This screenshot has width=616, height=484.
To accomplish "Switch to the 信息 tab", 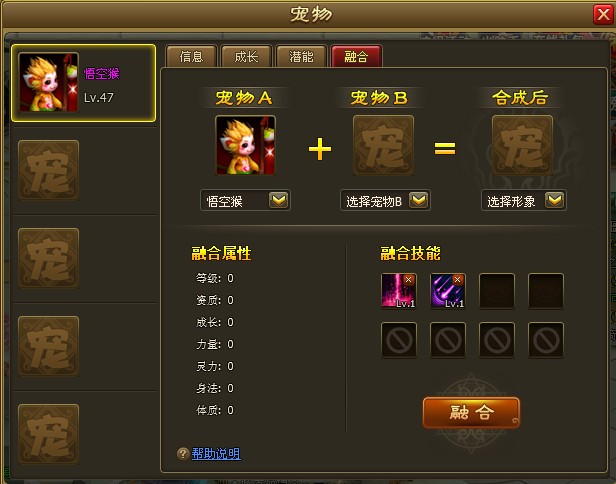I will [x=191, y=57].
